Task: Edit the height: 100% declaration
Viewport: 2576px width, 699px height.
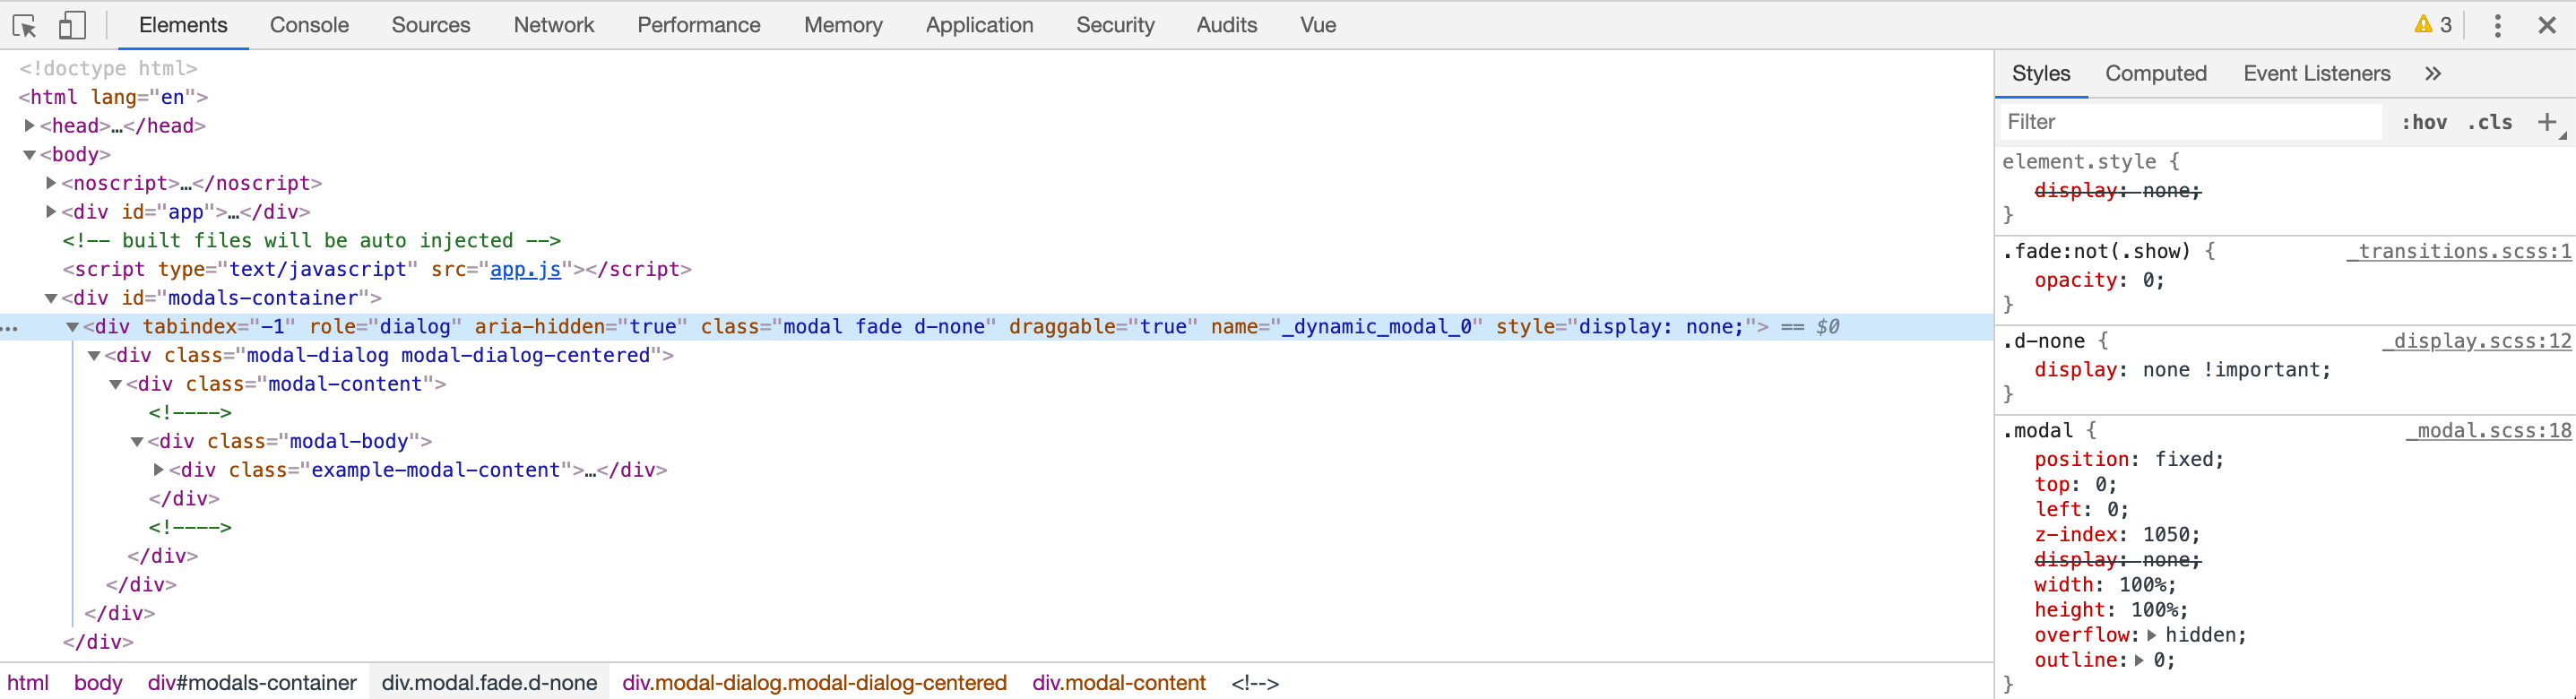Action: click(x=2111, y=609)
